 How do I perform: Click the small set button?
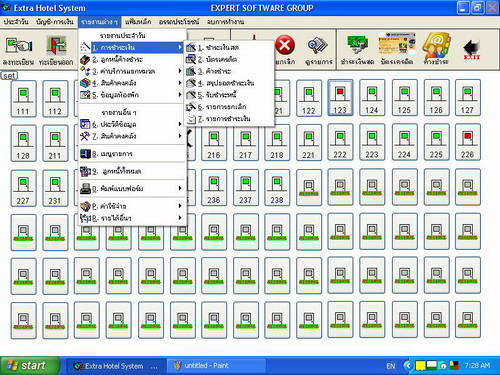(x=9, y=76)
